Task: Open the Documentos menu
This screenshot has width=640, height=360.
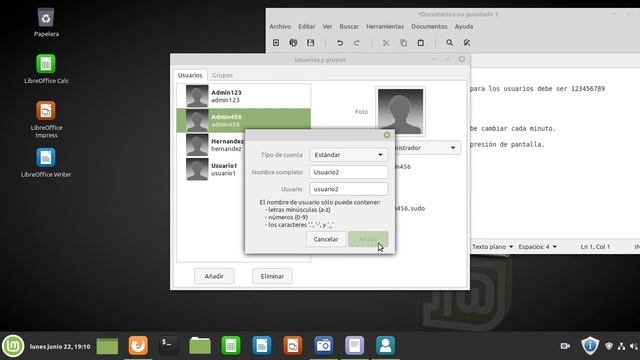Action: pyautogui.click(x=429, y=27)
